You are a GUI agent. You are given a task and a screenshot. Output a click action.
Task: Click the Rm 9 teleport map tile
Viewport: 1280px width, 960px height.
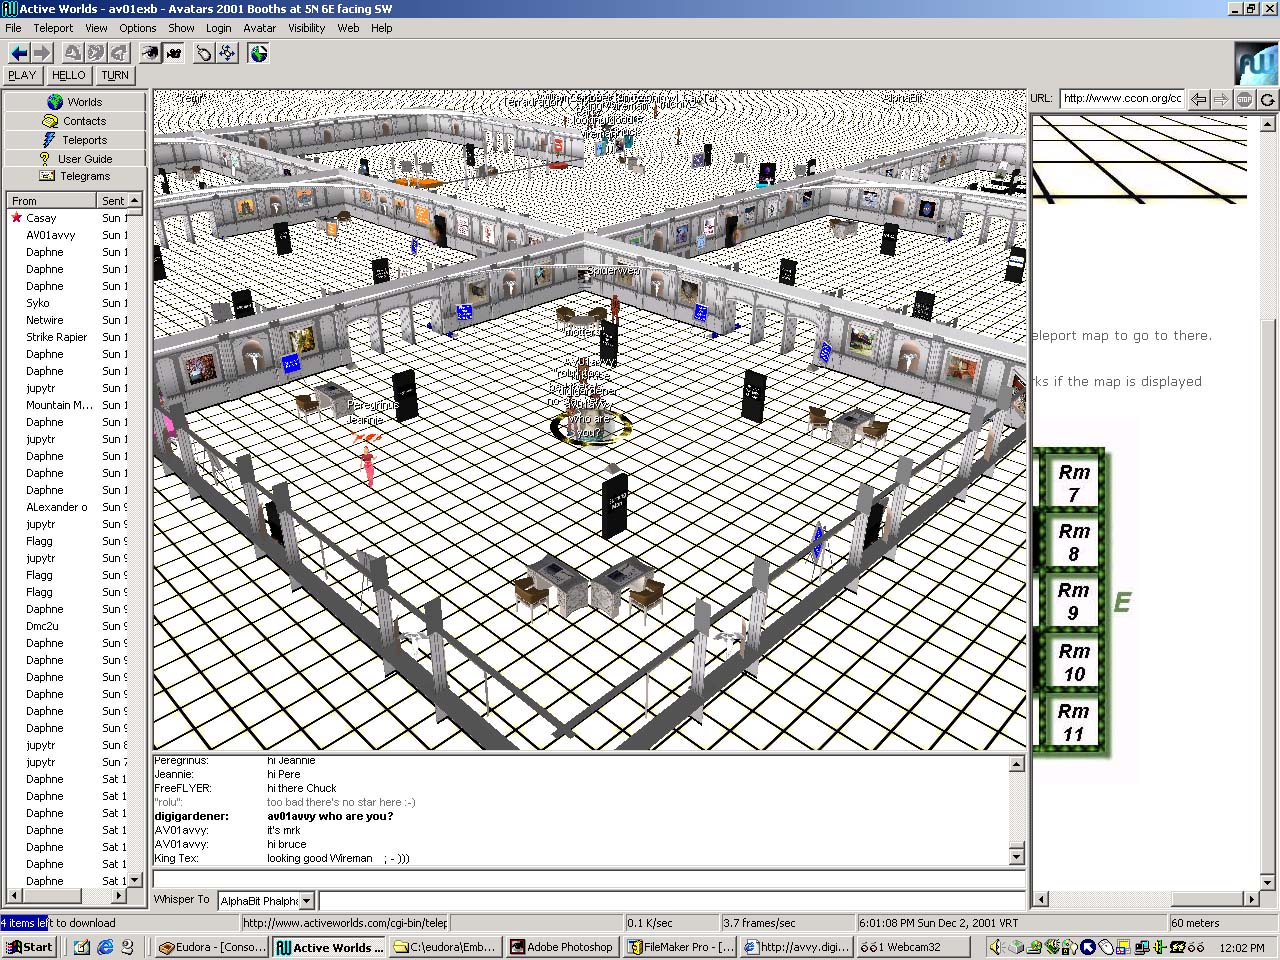coord(1073,601)
